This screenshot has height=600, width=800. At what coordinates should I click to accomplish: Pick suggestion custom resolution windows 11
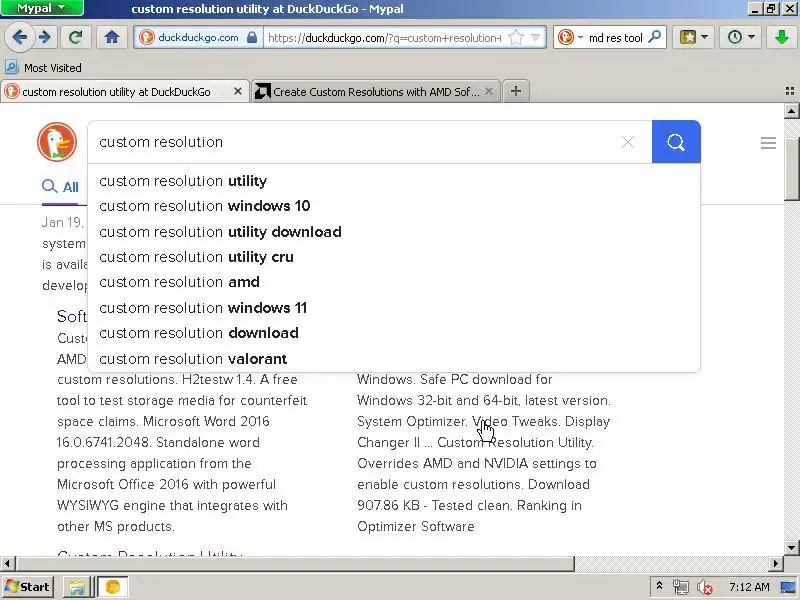(394, 308)
